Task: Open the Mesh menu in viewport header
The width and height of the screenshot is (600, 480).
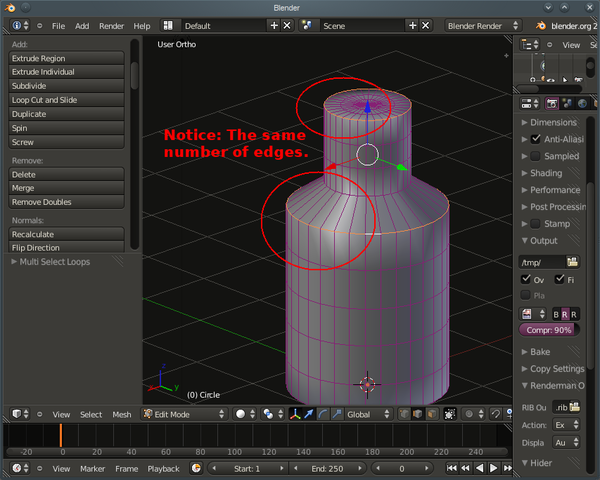Action: (121, 414)
